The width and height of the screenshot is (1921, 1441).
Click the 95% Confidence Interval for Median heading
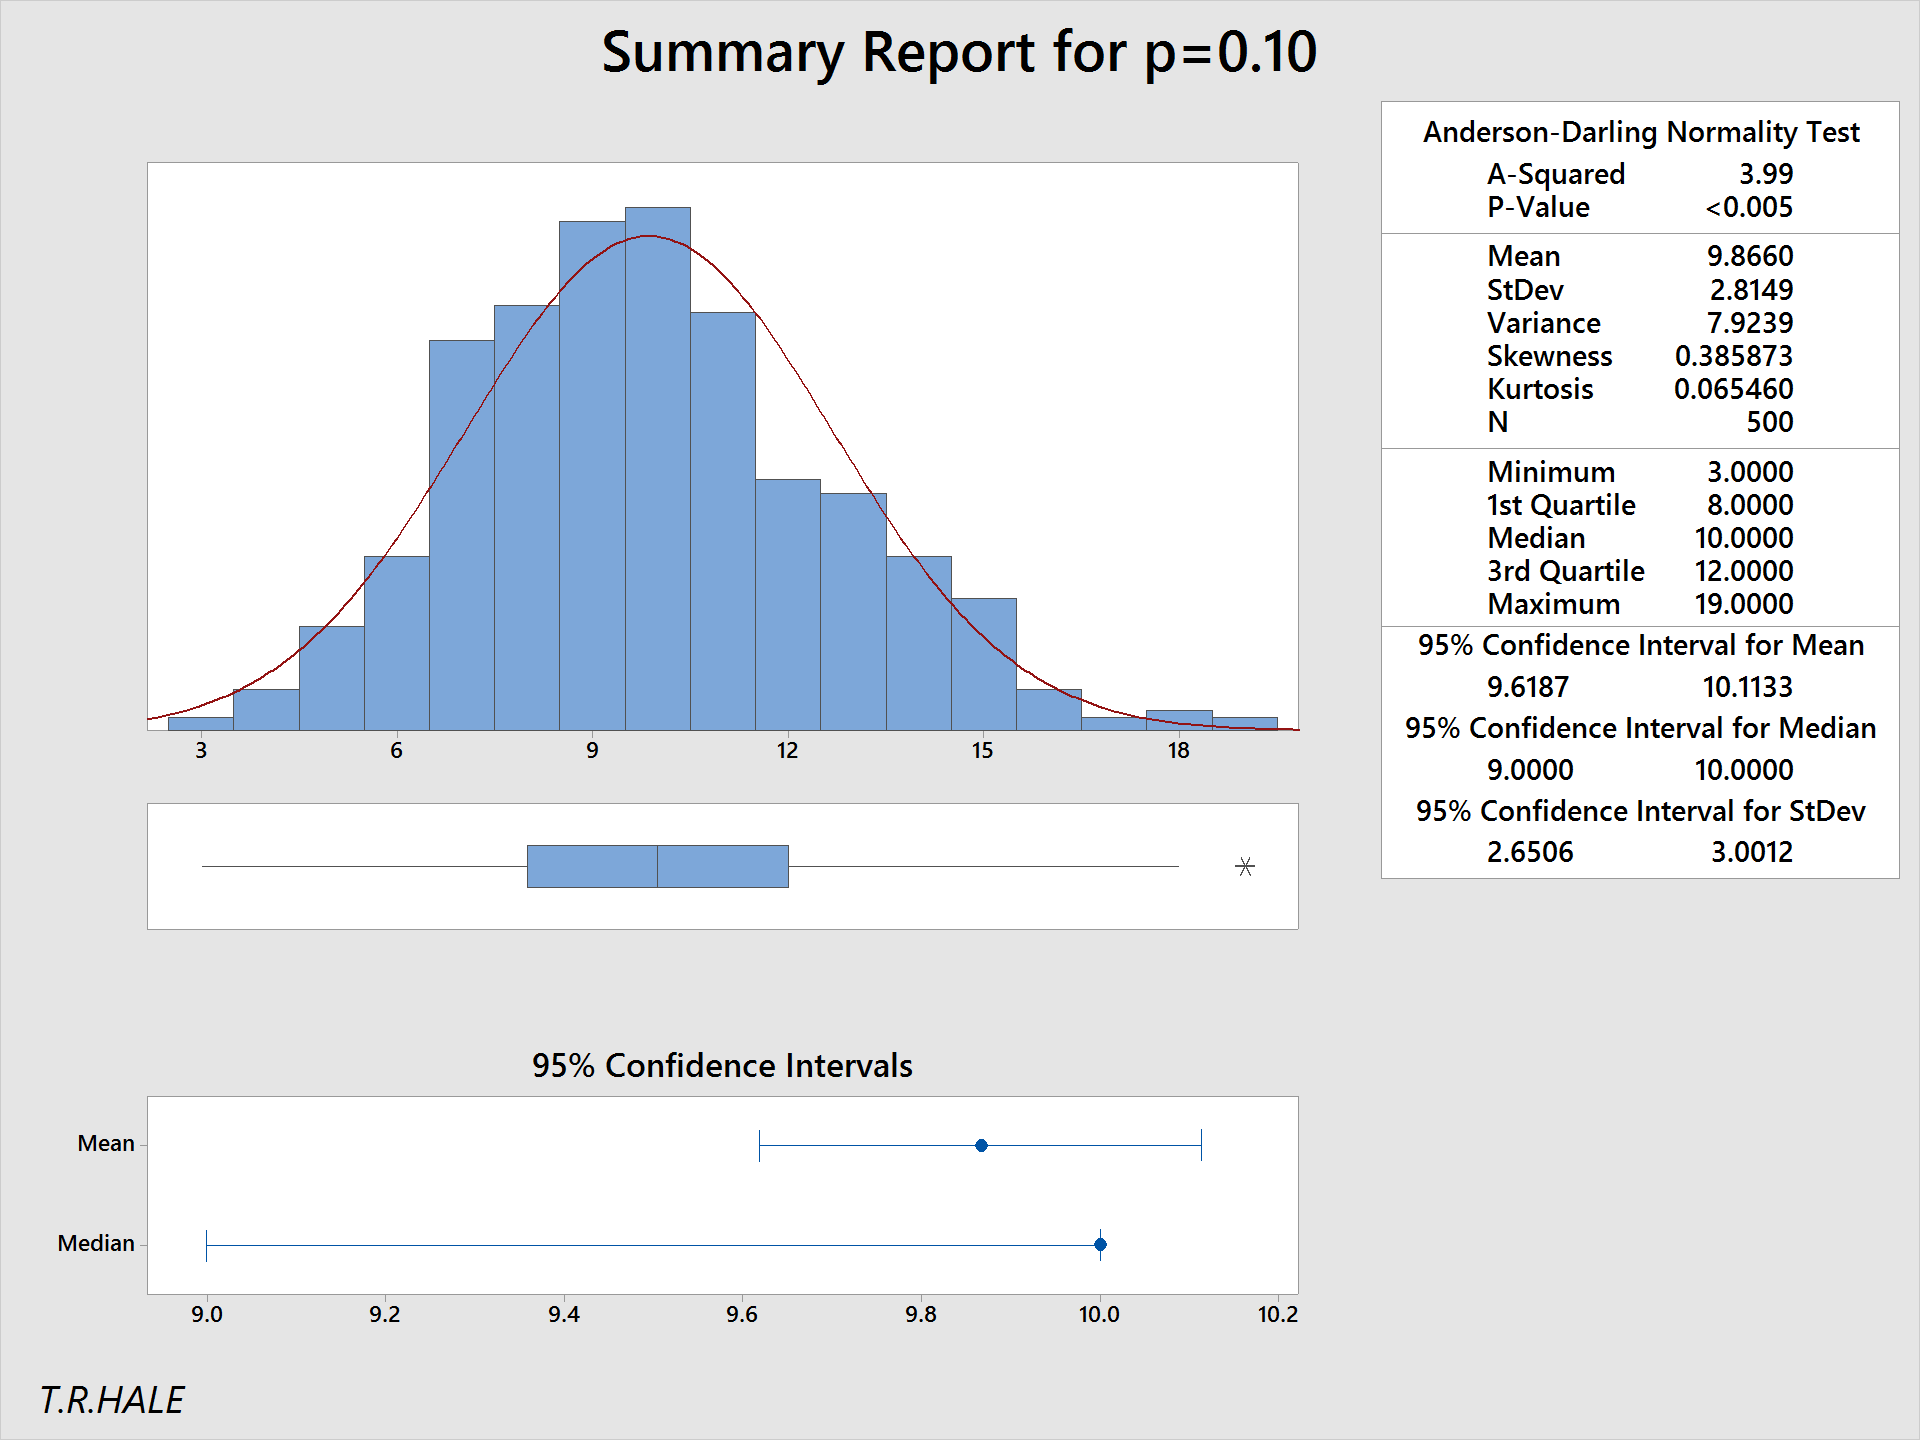pyautogui.click(x=1640, y=728)
